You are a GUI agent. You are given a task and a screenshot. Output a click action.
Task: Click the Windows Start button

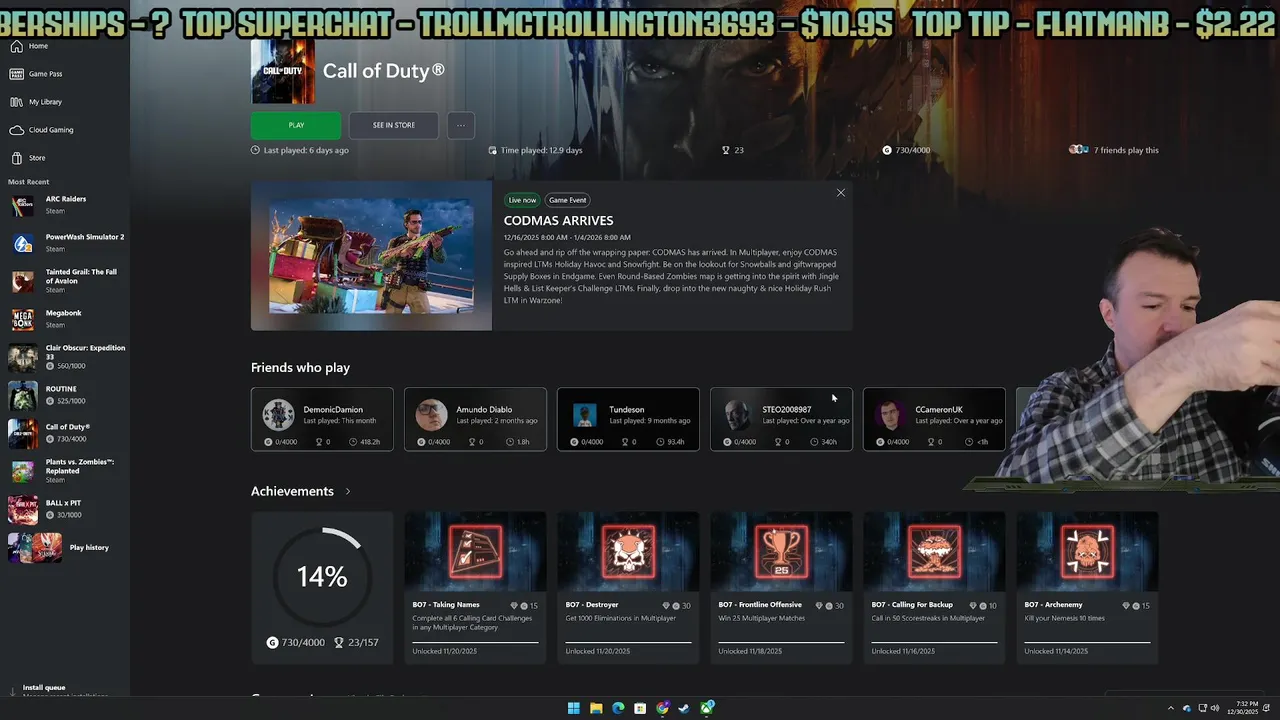pos(574,708)
